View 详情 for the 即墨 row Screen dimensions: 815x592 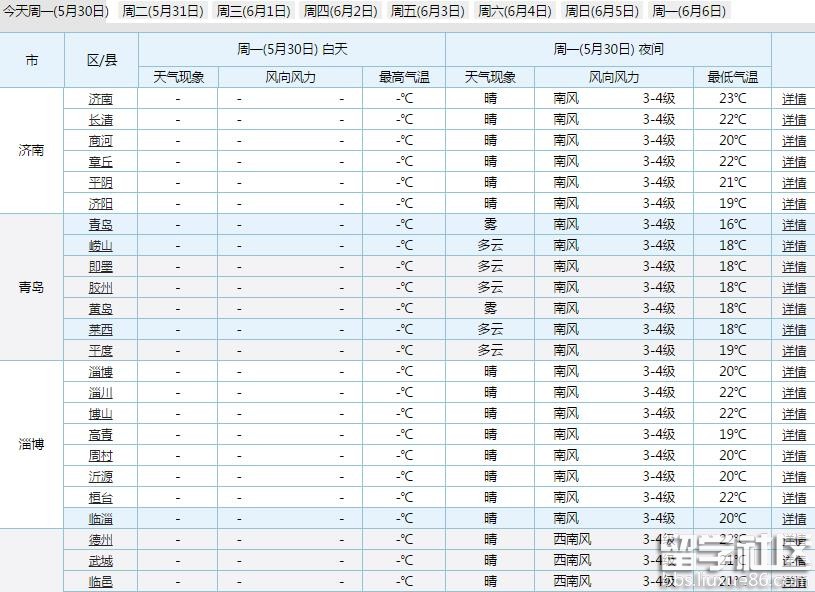click(x=794, y=267)
